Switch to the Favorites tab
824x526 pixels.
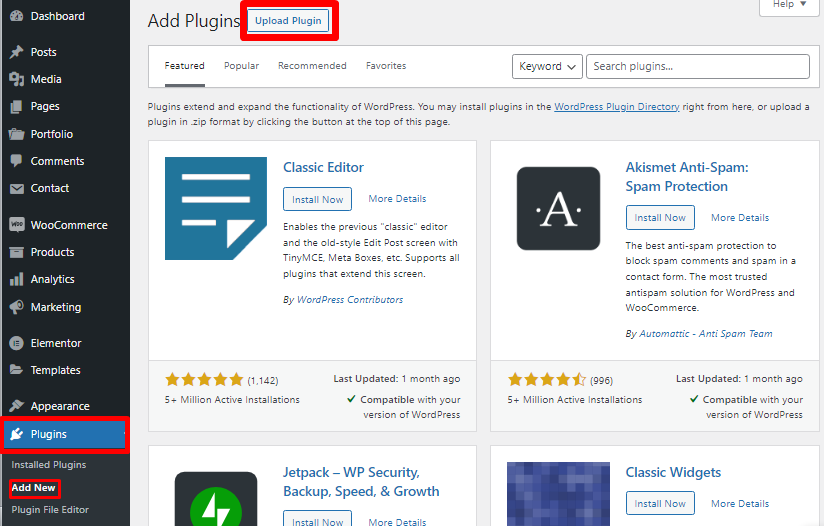[x=386, y=66]
